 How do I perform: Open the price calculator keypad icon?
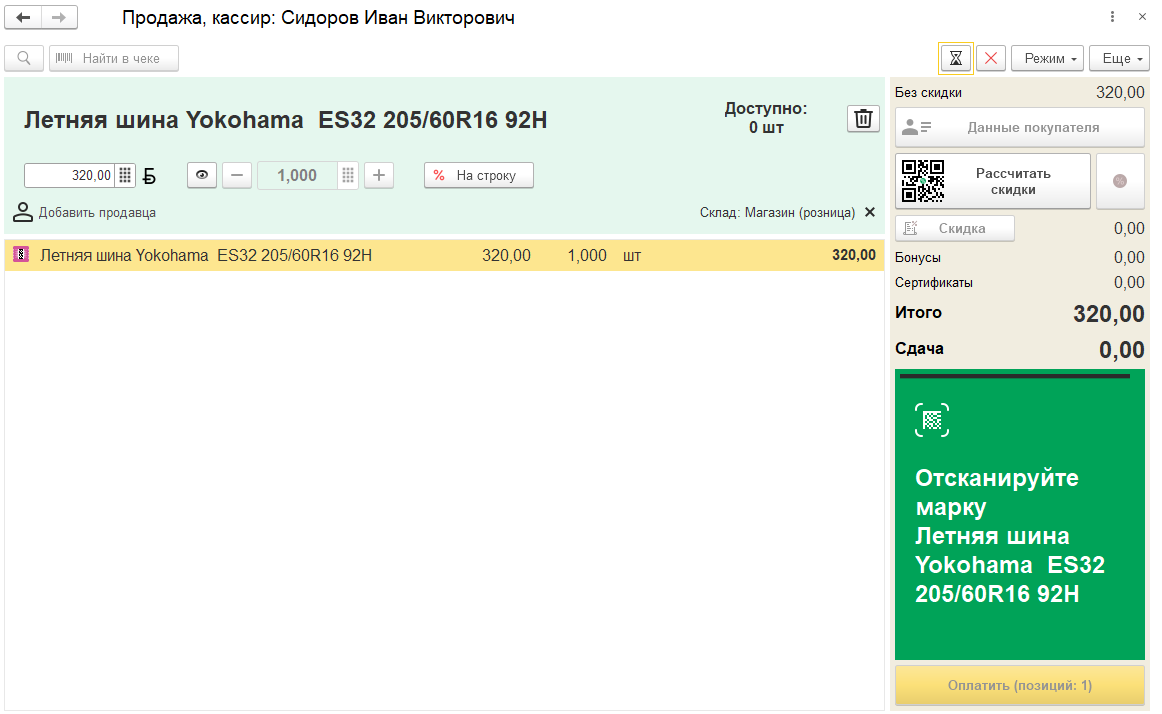click(125, 176)
